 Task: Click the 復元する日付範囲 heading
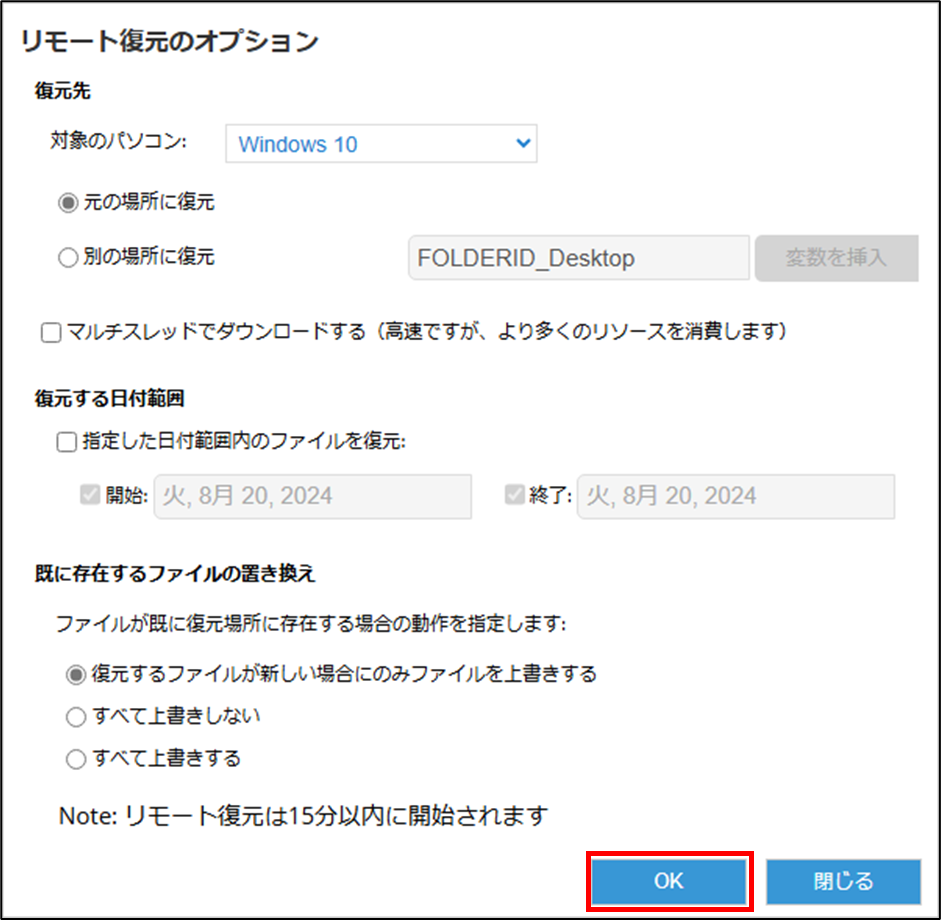click(x=109, y=398)
